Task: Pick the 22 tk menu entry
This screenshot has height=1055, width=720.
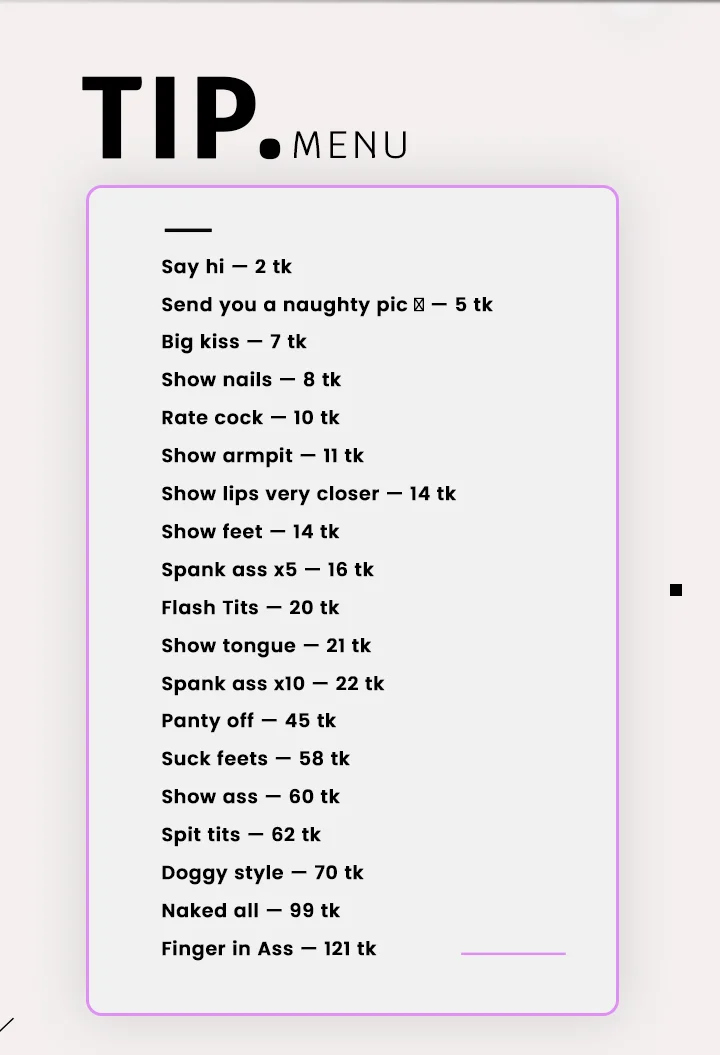Action: click(272, 684)
